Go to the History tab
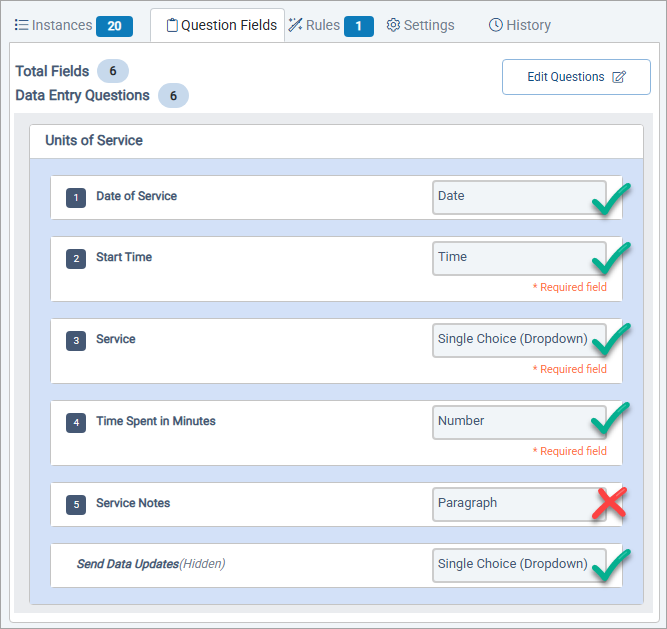The image size is (667, 629). (520, 25)
